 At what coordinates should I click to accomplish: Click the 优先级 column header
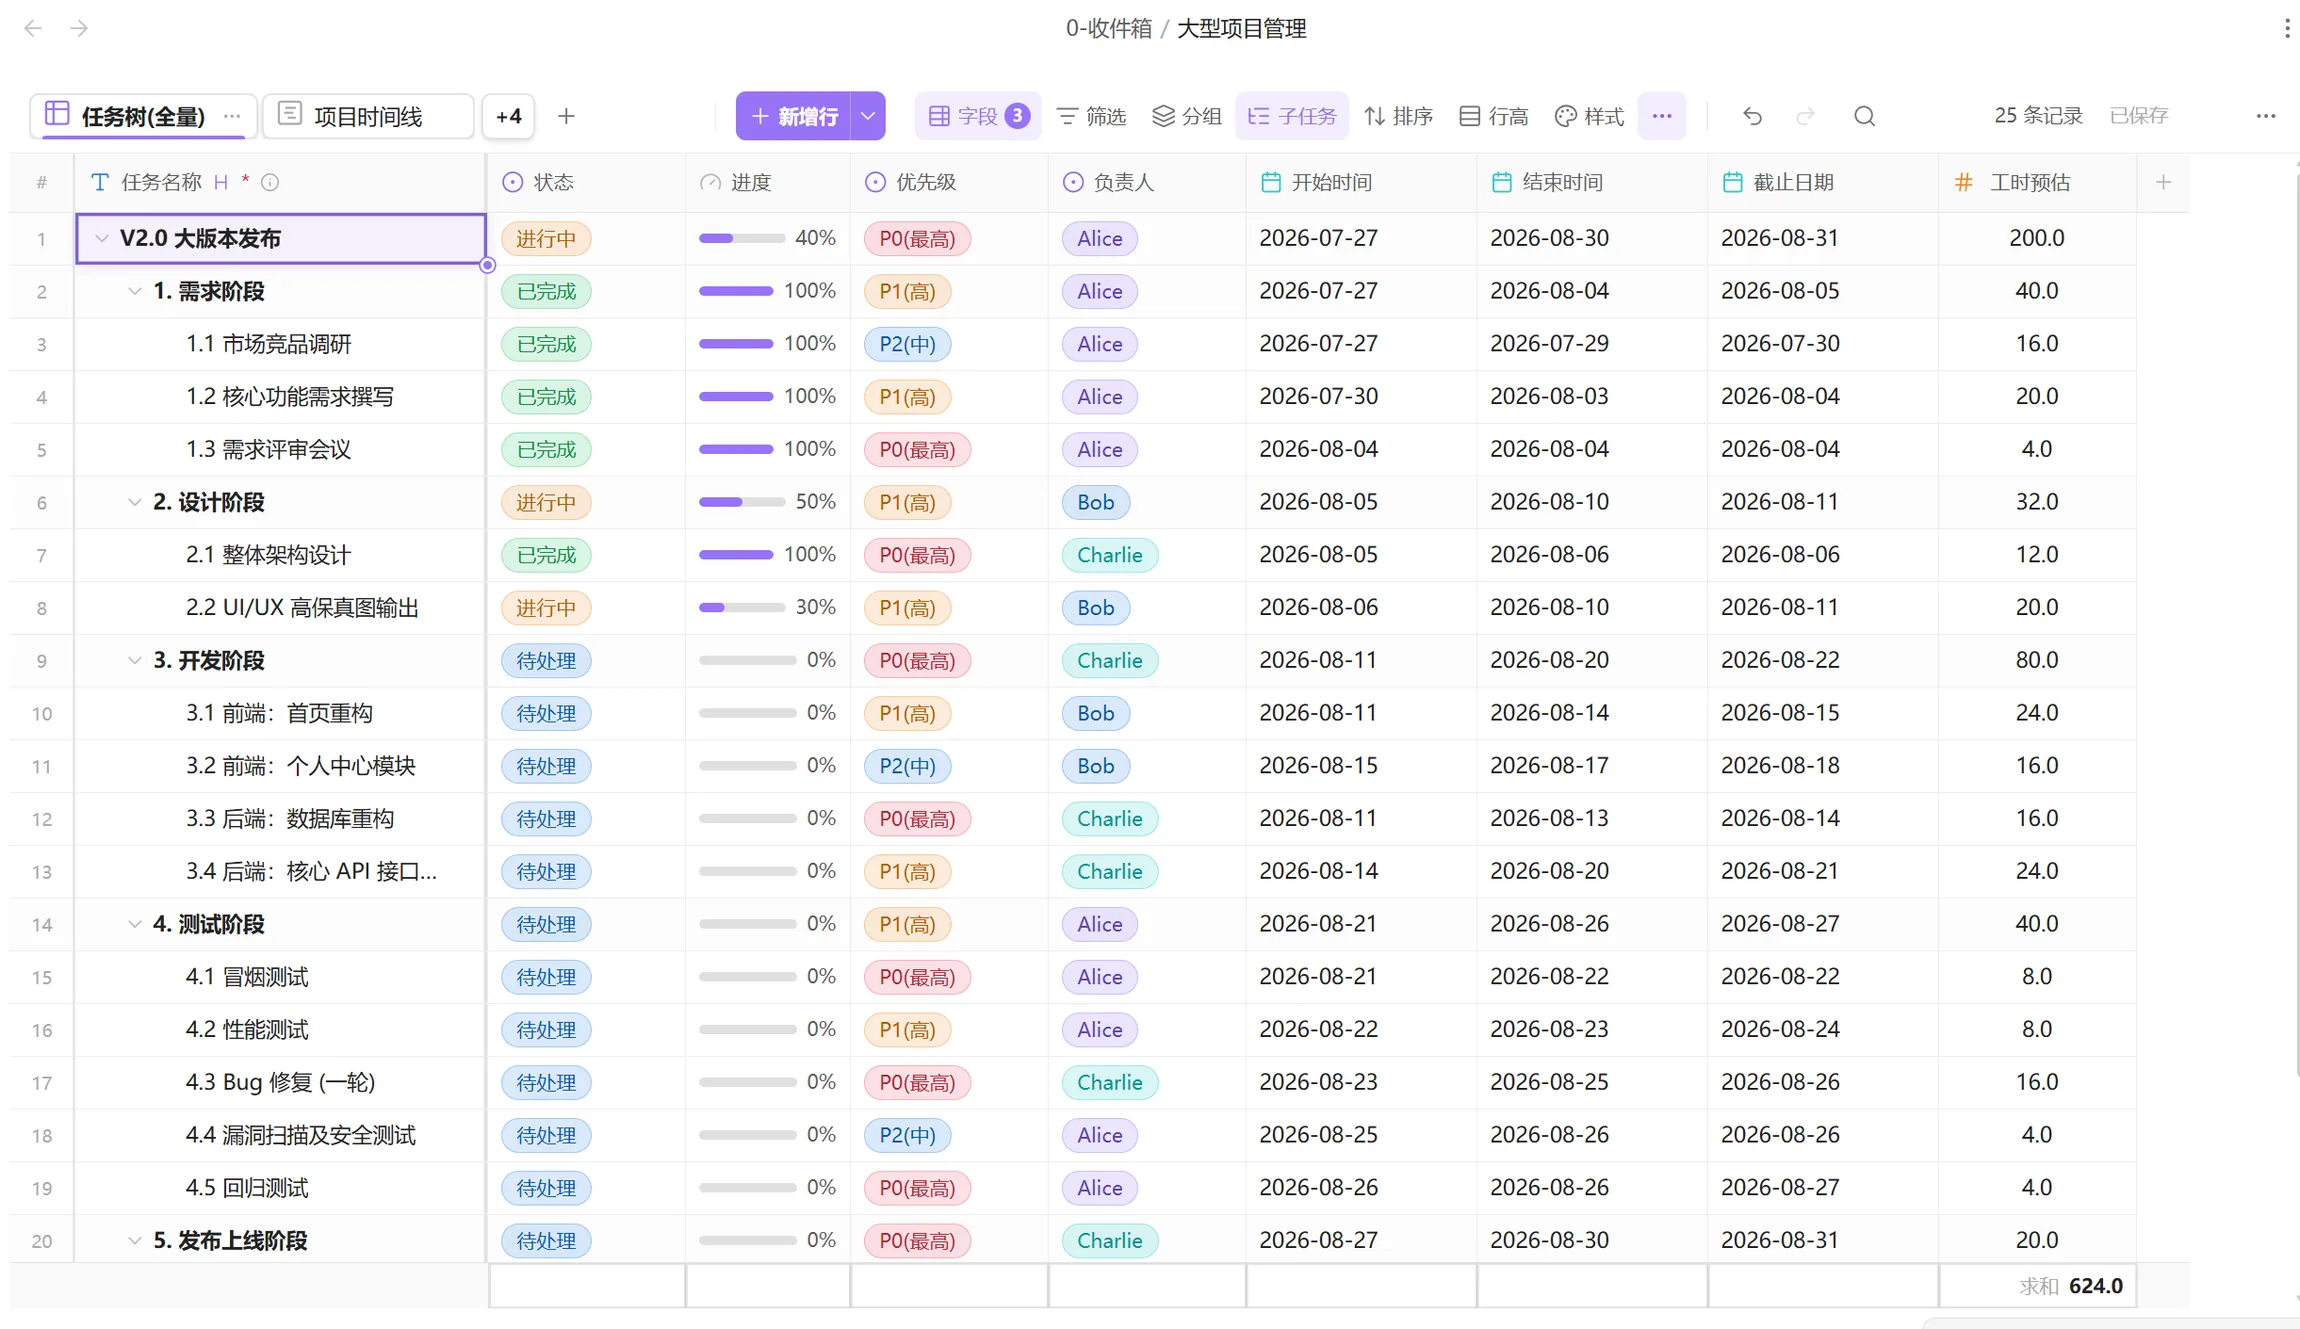pyautogui.click(x=949, y=182)
